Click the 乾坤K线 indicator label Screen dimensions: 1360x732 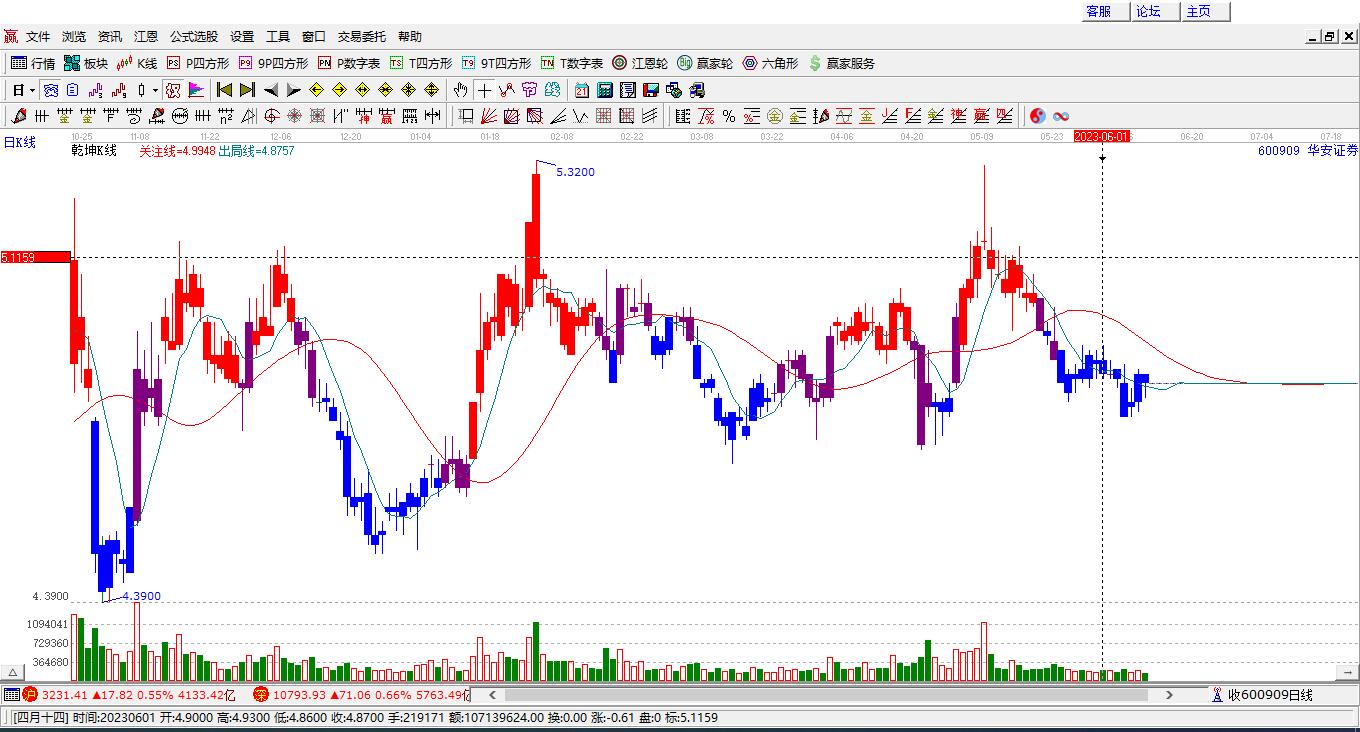(x=92, y=151)
